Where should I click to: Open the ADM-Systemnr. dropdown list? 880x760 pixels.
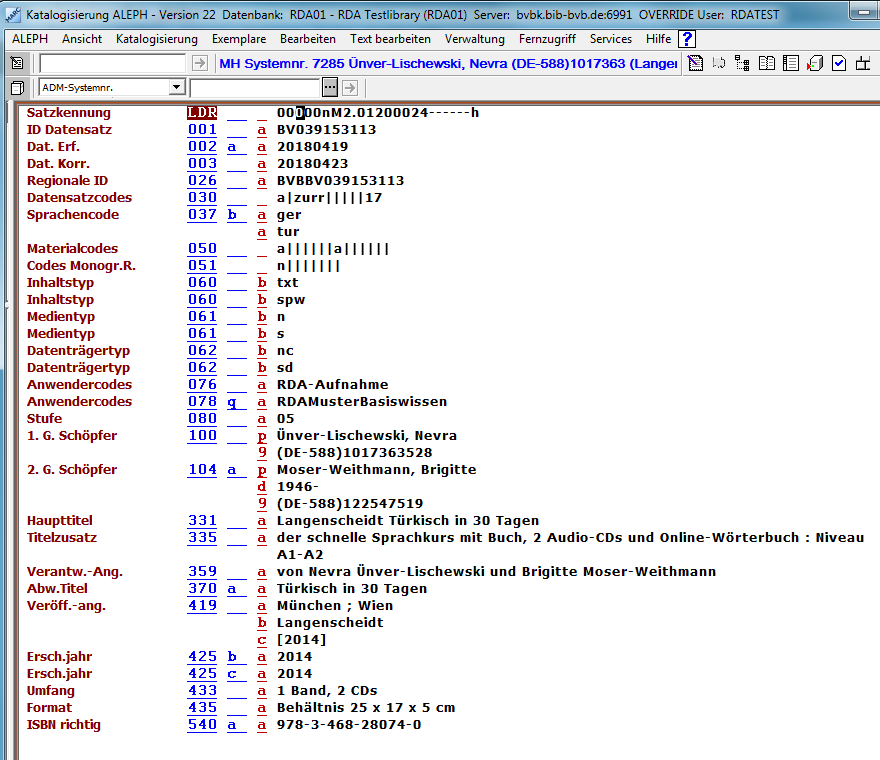click(177, 88)
